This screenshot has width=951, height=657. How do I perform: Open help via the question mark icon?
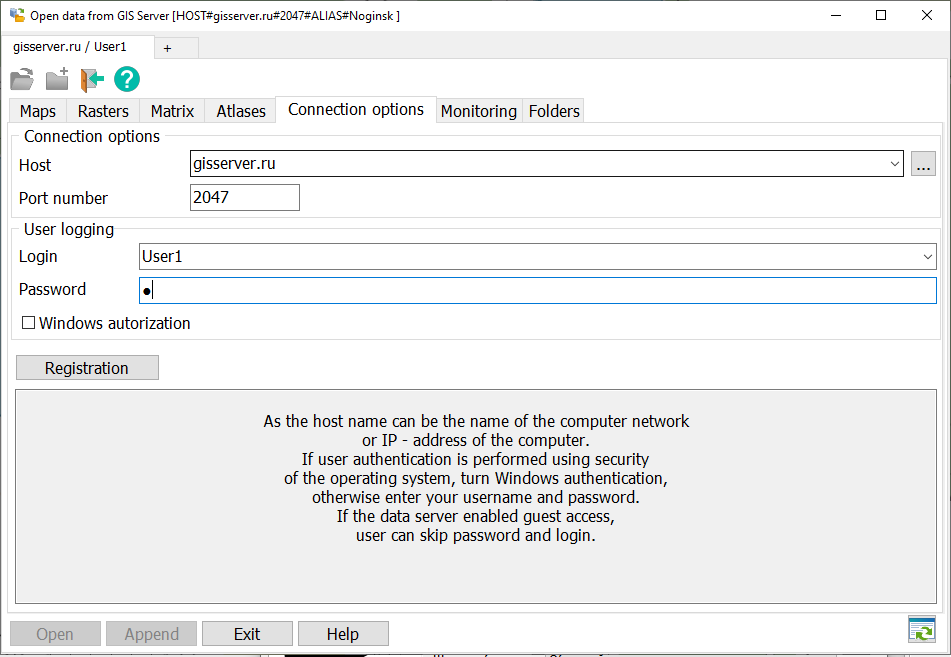point(127,80)
